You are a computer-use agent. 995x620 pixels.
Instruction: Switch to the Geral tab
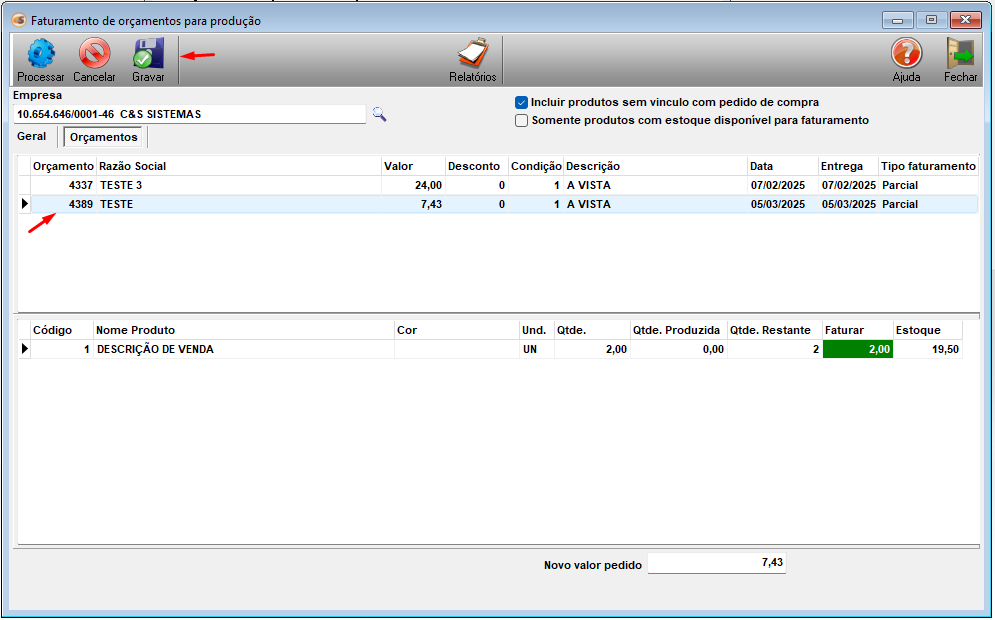(x=32, y=136)
